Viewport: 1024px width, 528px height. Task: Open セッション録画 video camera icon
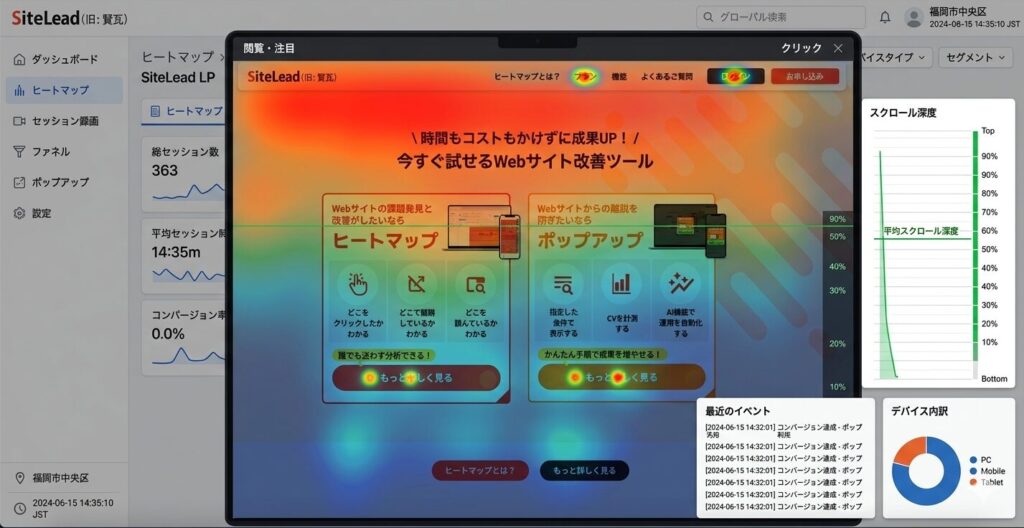(19, 121)
